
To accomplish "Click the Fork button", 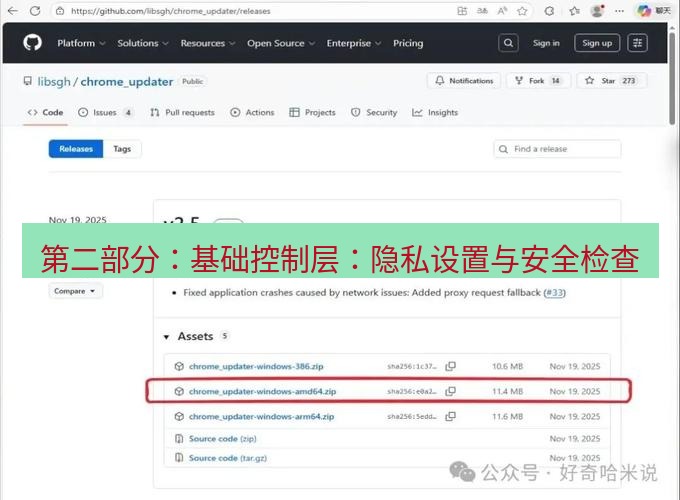I will click(538, 81).
